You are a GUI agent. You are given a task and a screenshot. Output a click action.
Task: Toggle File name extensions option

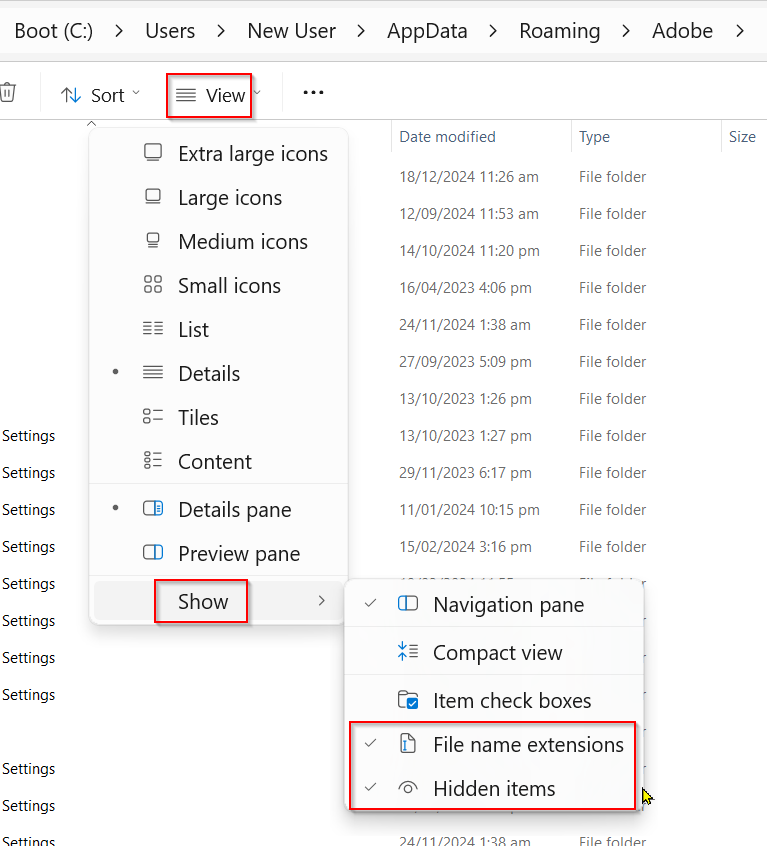click(x=494, y=745)
